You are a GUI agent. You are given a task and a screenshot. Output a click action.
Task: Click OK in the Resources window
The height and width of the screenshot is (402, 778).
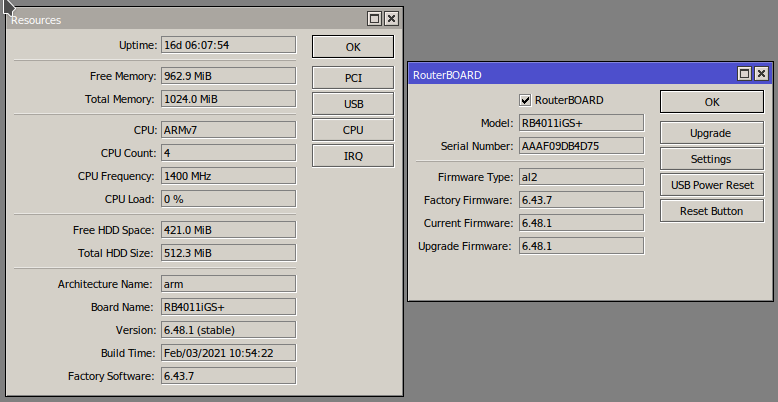click(353, 47)
